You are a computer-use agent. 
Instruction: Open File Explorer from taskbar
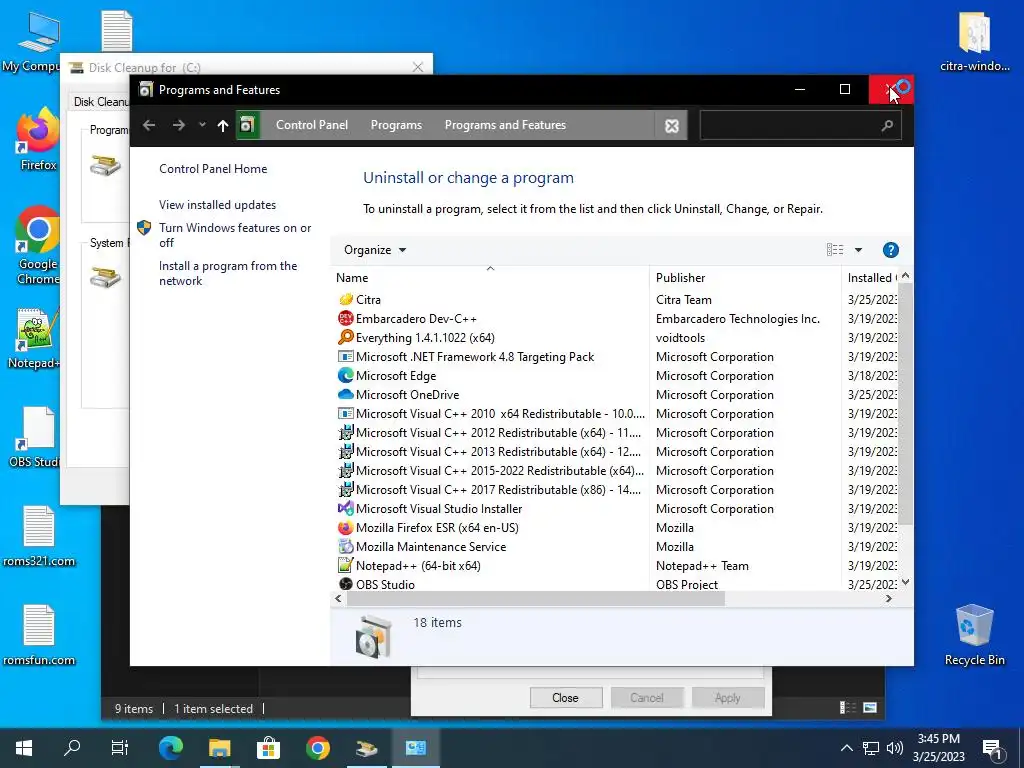tap(219, 748)
